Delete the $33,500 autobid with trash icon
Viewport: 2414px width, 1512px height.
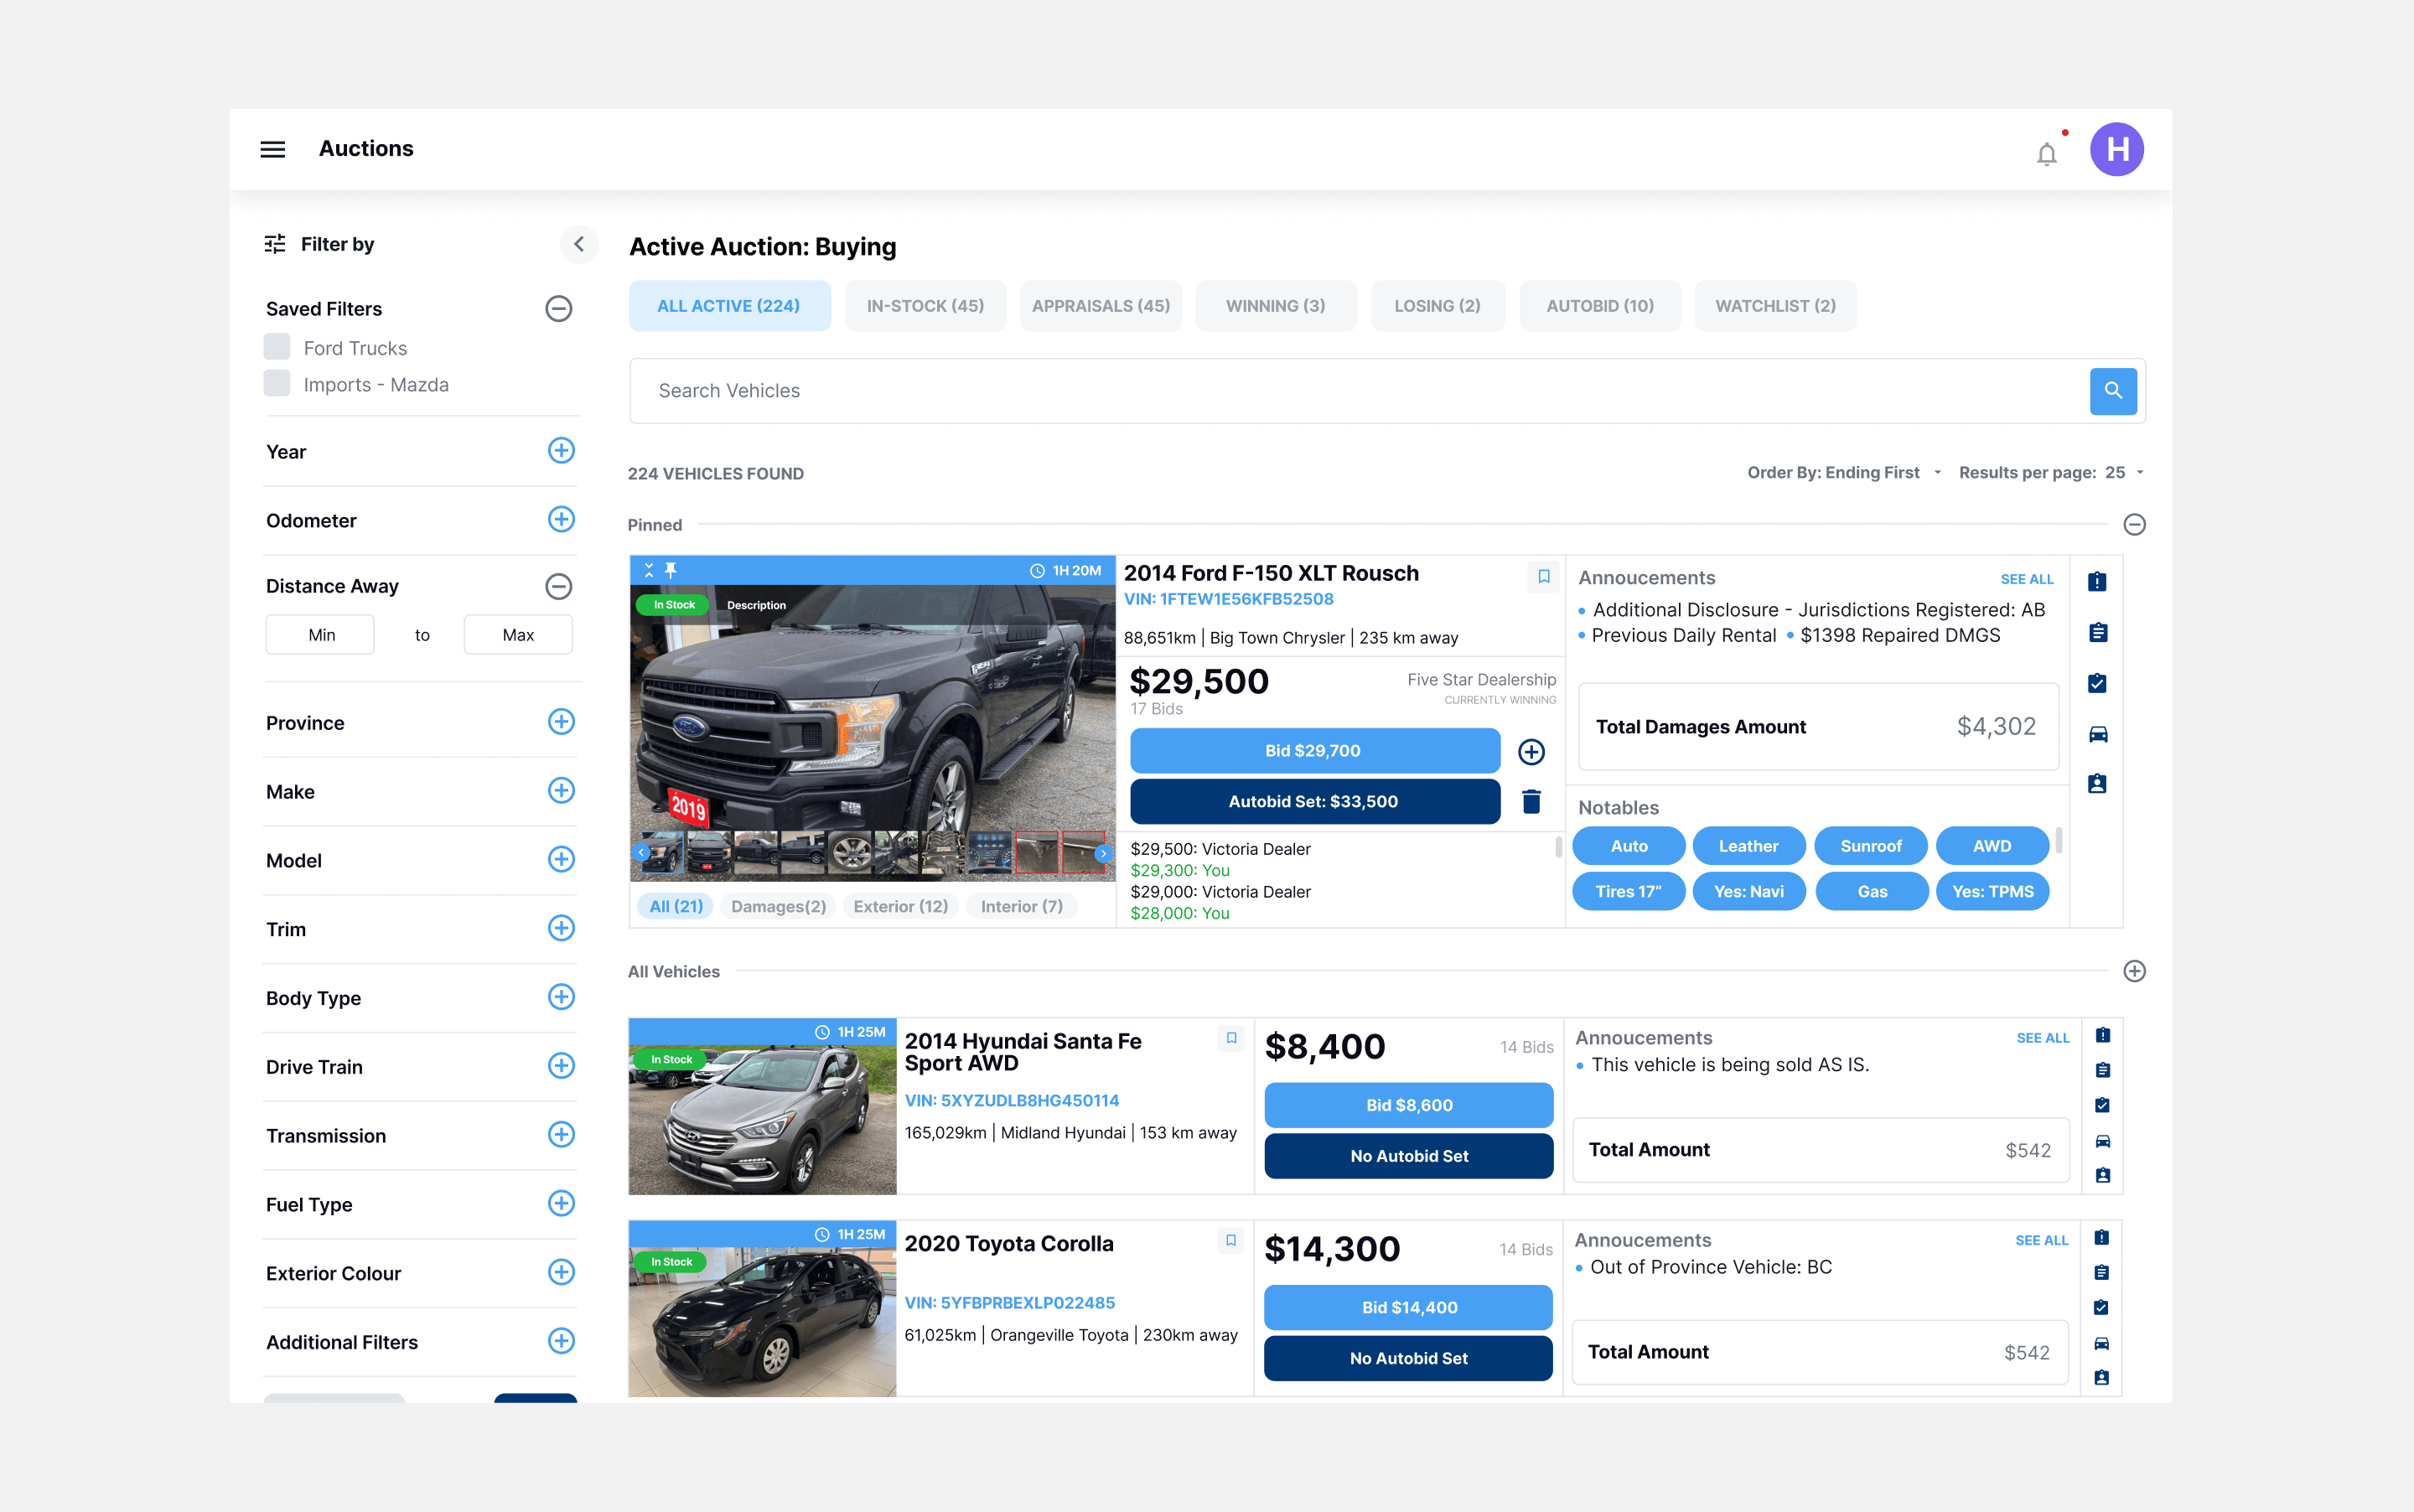1531,801
